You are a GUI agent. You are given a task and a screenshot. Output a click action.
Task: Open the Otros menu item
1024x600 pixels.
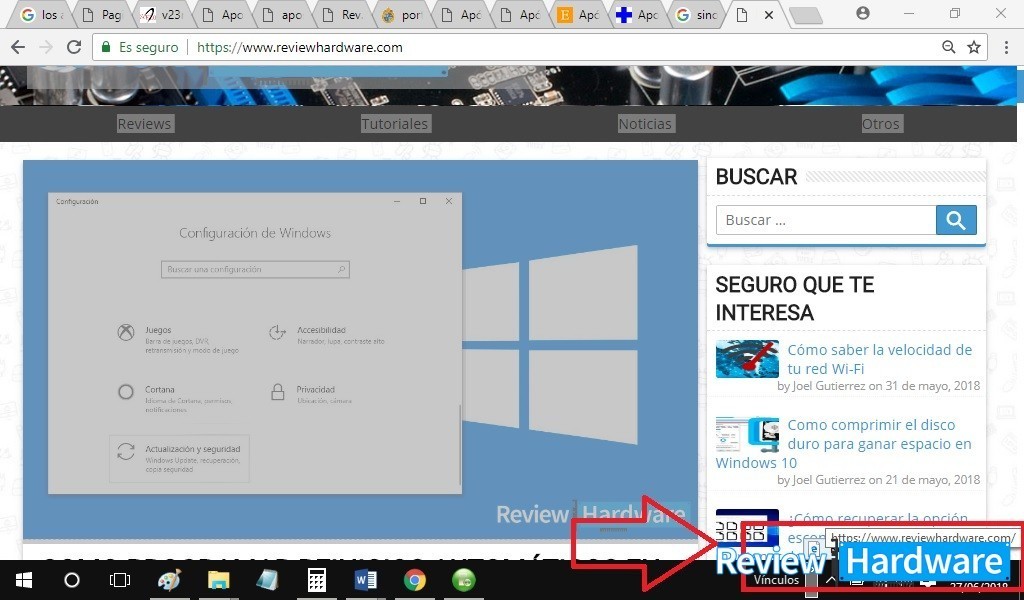click(880, 123)
